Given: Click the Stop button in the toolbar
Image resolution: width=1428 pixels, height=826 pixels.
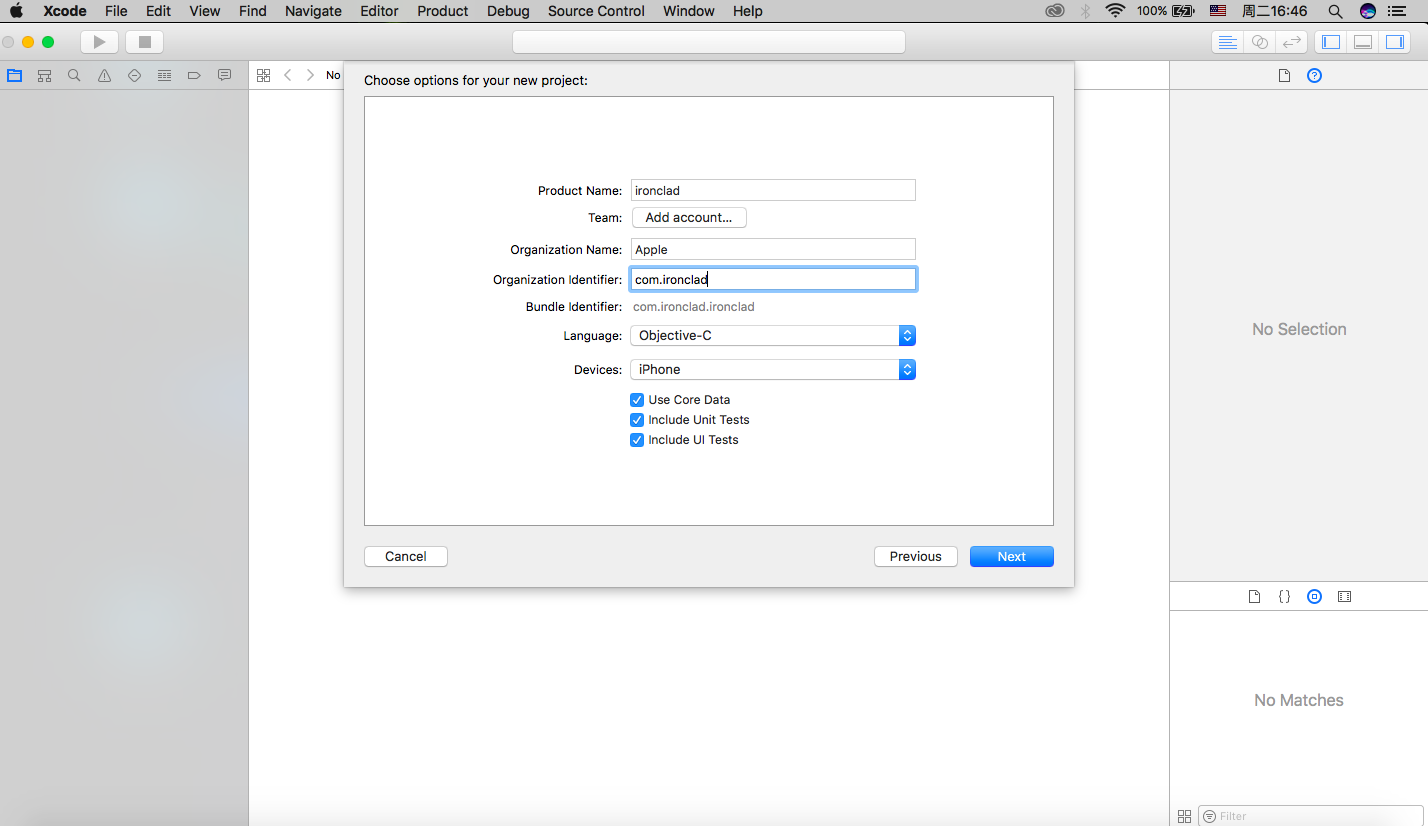Looking at the screenshot, I should point(144,42).
